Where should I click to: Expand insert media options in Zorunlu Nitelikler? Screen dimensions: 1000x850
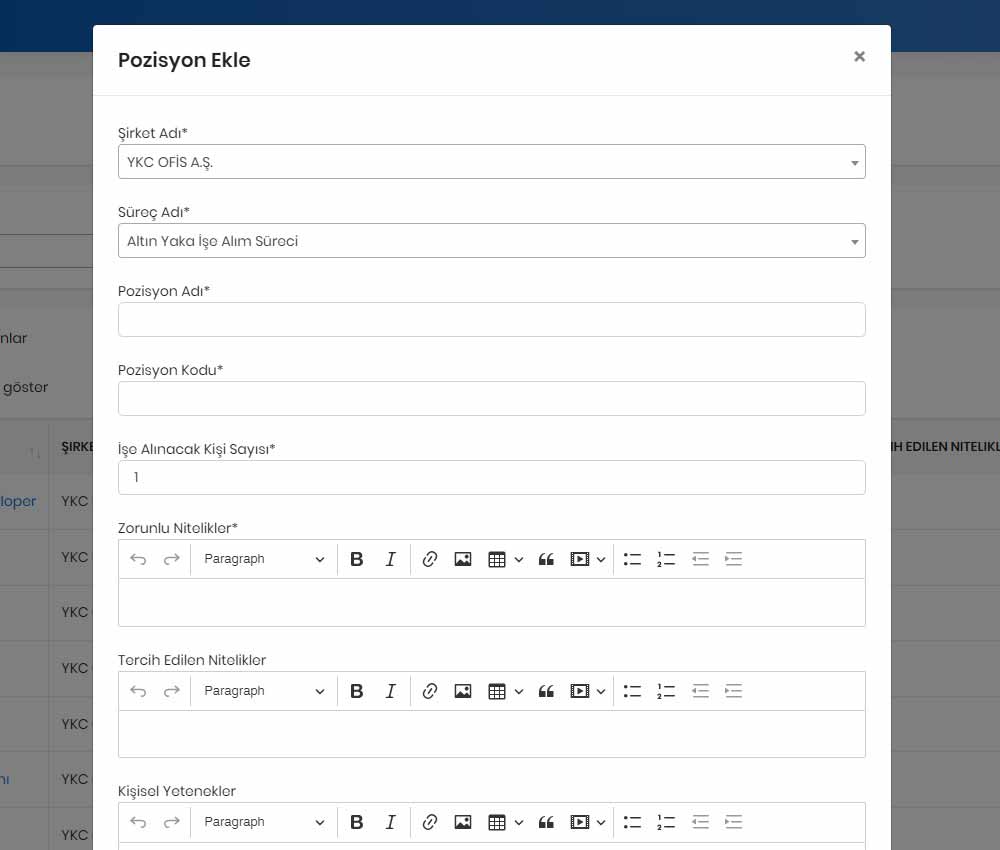click(x=601, y=559)
